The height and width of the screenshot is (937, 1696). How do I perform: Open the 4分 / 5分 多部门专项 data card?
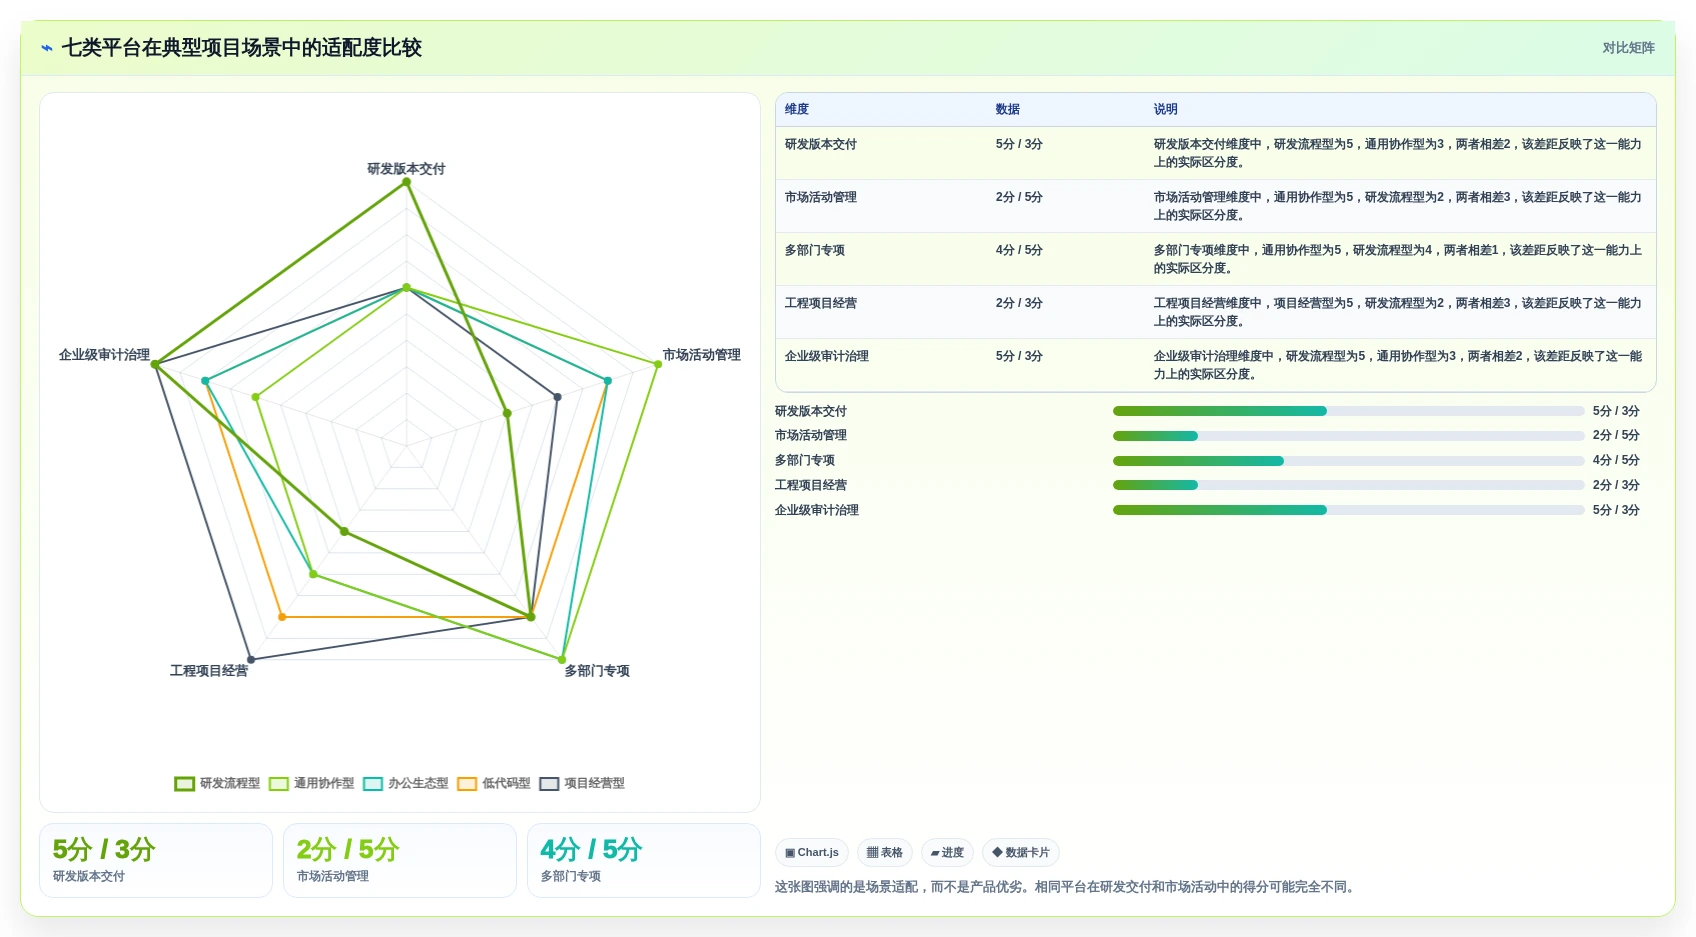644,860
